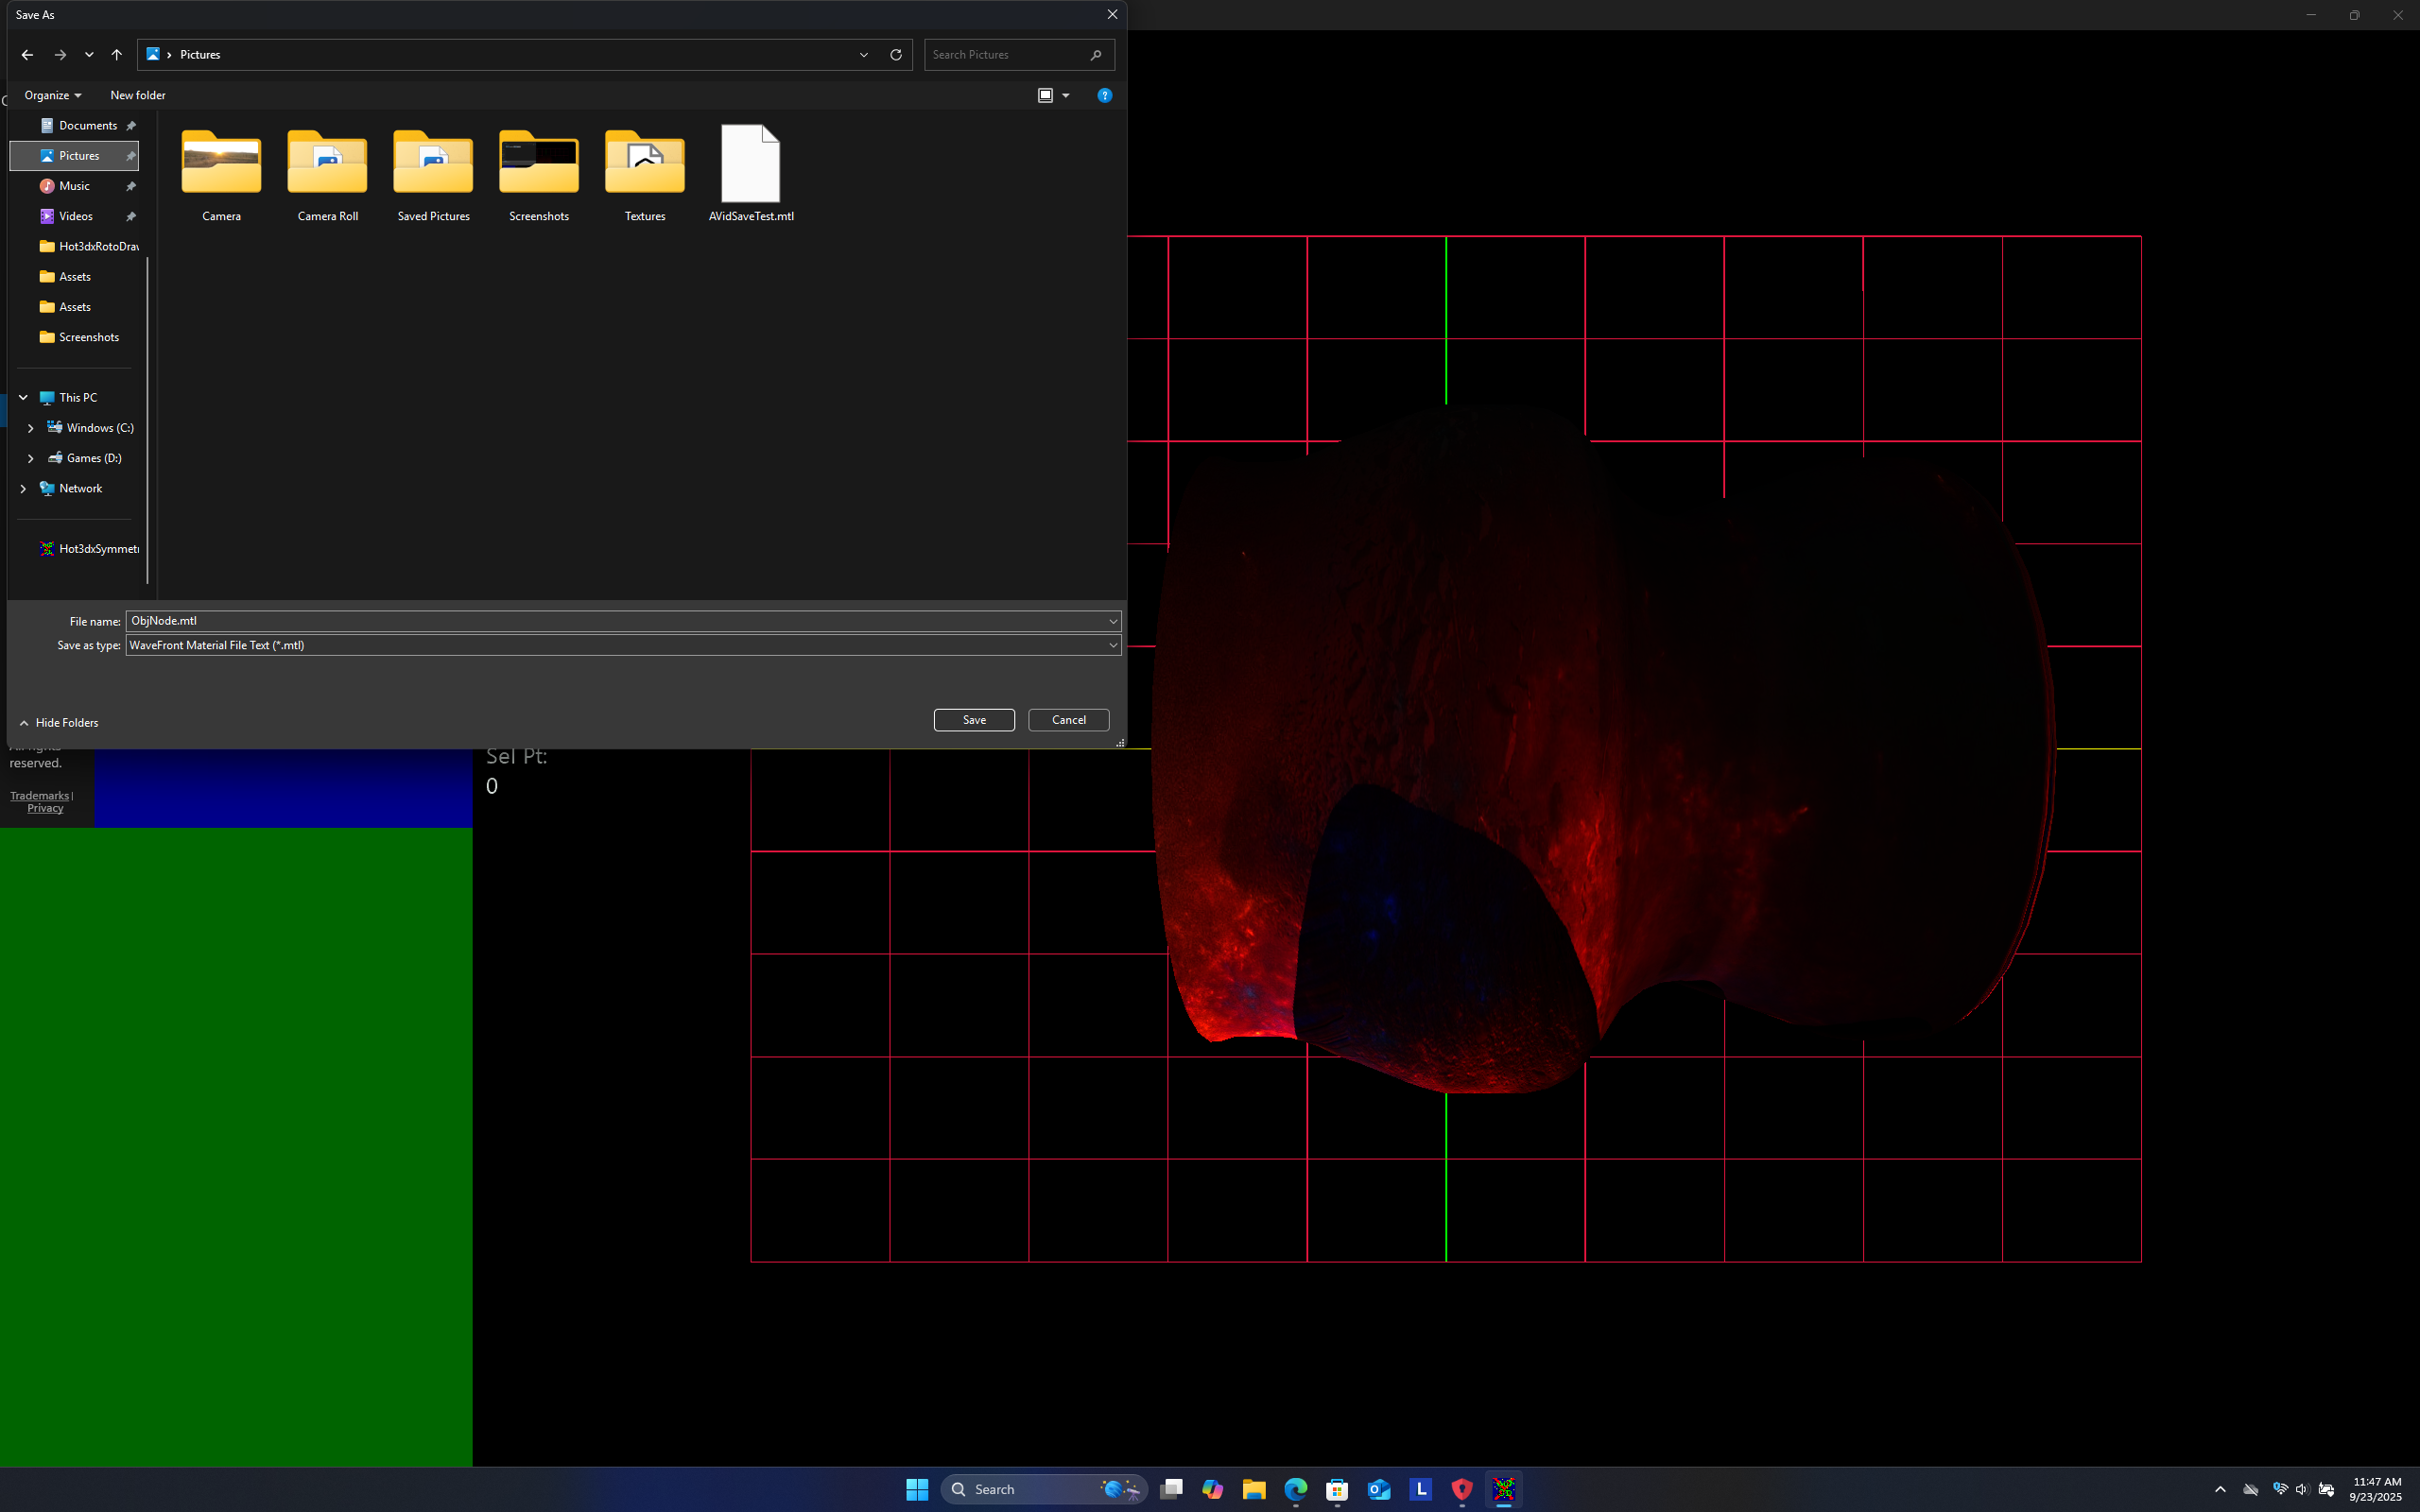Unpin Documents from Quick Access
The width and height of the screenshot is (2420, 1512).
pyautogui.click(x=131, y=125)
